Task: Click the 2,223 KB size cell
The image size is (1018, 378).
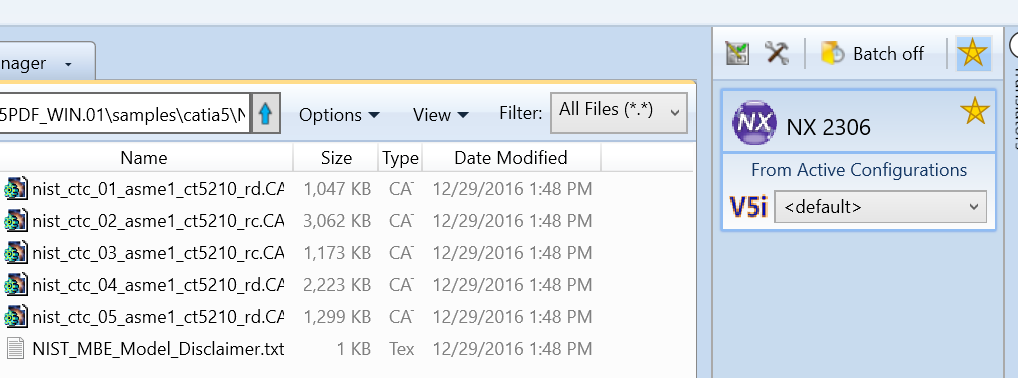Action: point(337,284)
